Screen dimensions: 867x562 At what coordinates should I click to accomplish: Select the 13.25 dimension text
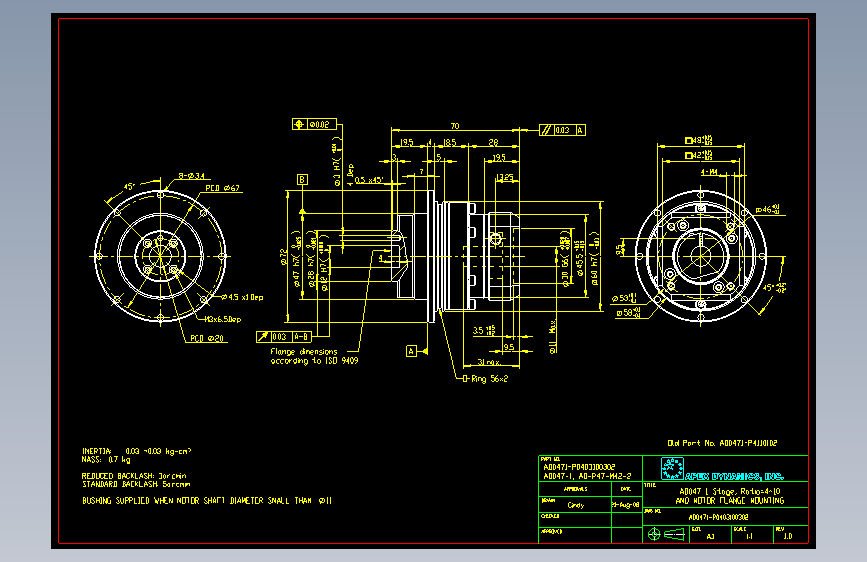[505, 178]
